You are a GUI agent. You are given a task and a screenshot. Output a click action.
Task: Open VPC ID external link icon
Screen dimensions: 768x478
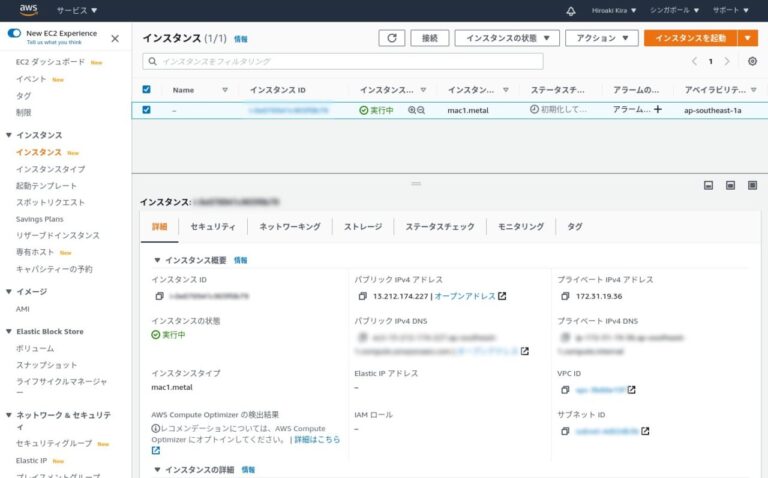pos(631,390)
